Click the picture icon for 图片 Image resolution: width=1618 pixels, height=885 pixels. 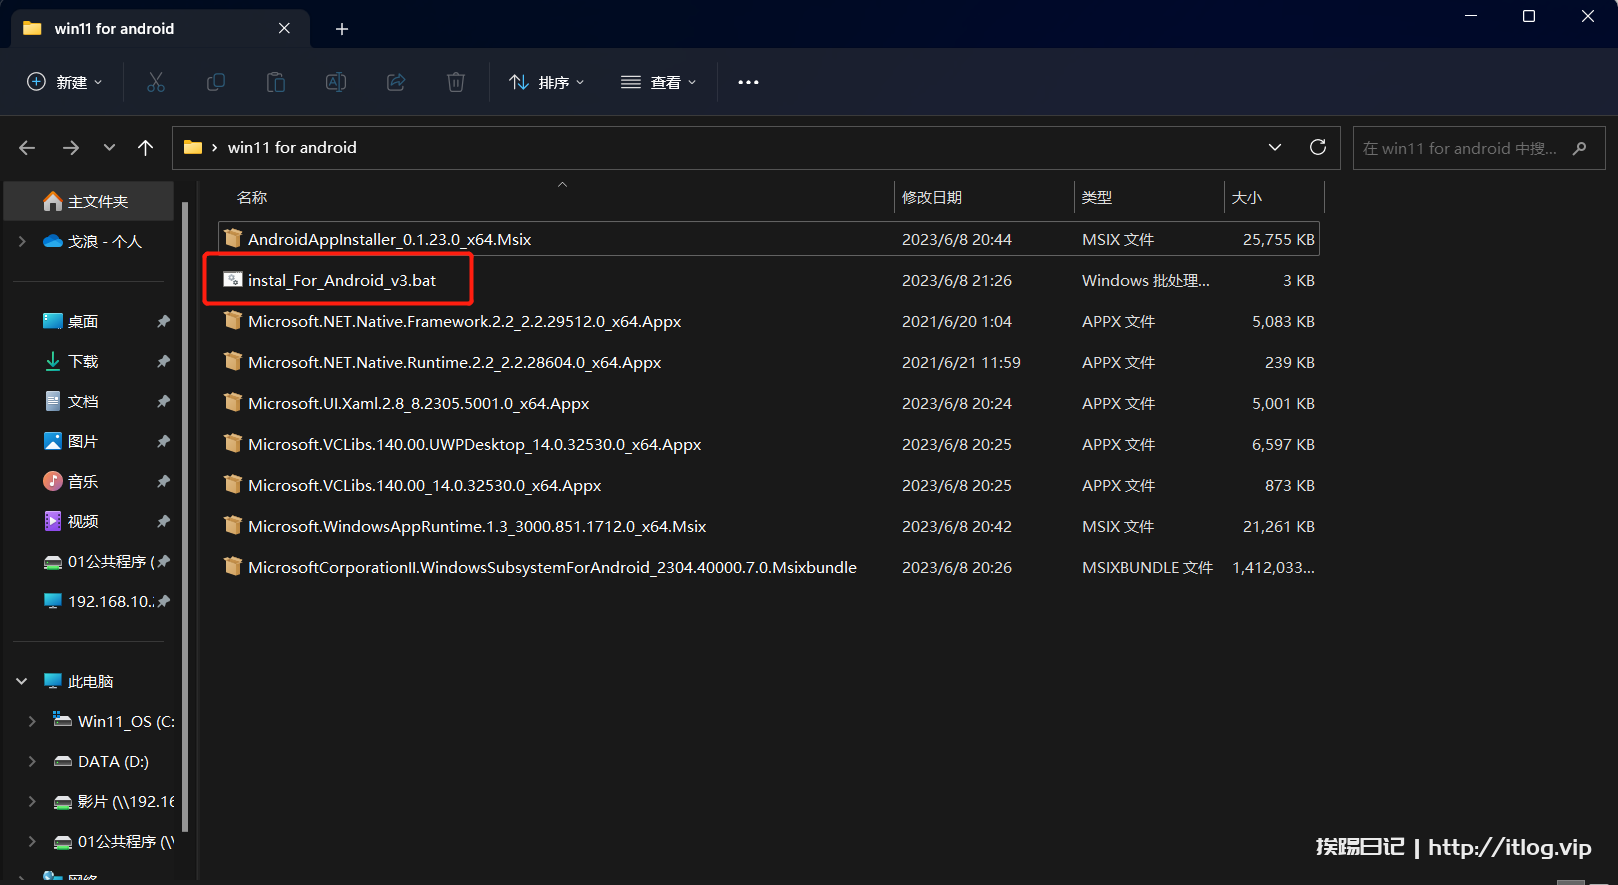53,441
